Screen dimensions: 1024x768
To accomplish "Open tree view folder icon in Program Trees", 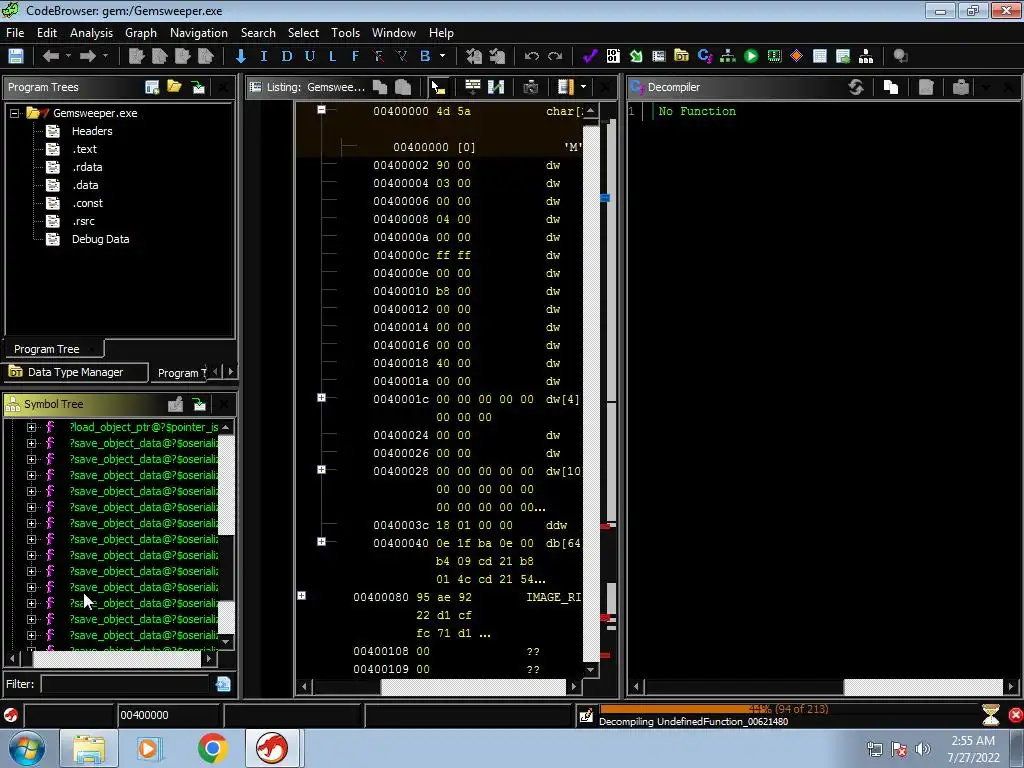I will coord(174,87).
